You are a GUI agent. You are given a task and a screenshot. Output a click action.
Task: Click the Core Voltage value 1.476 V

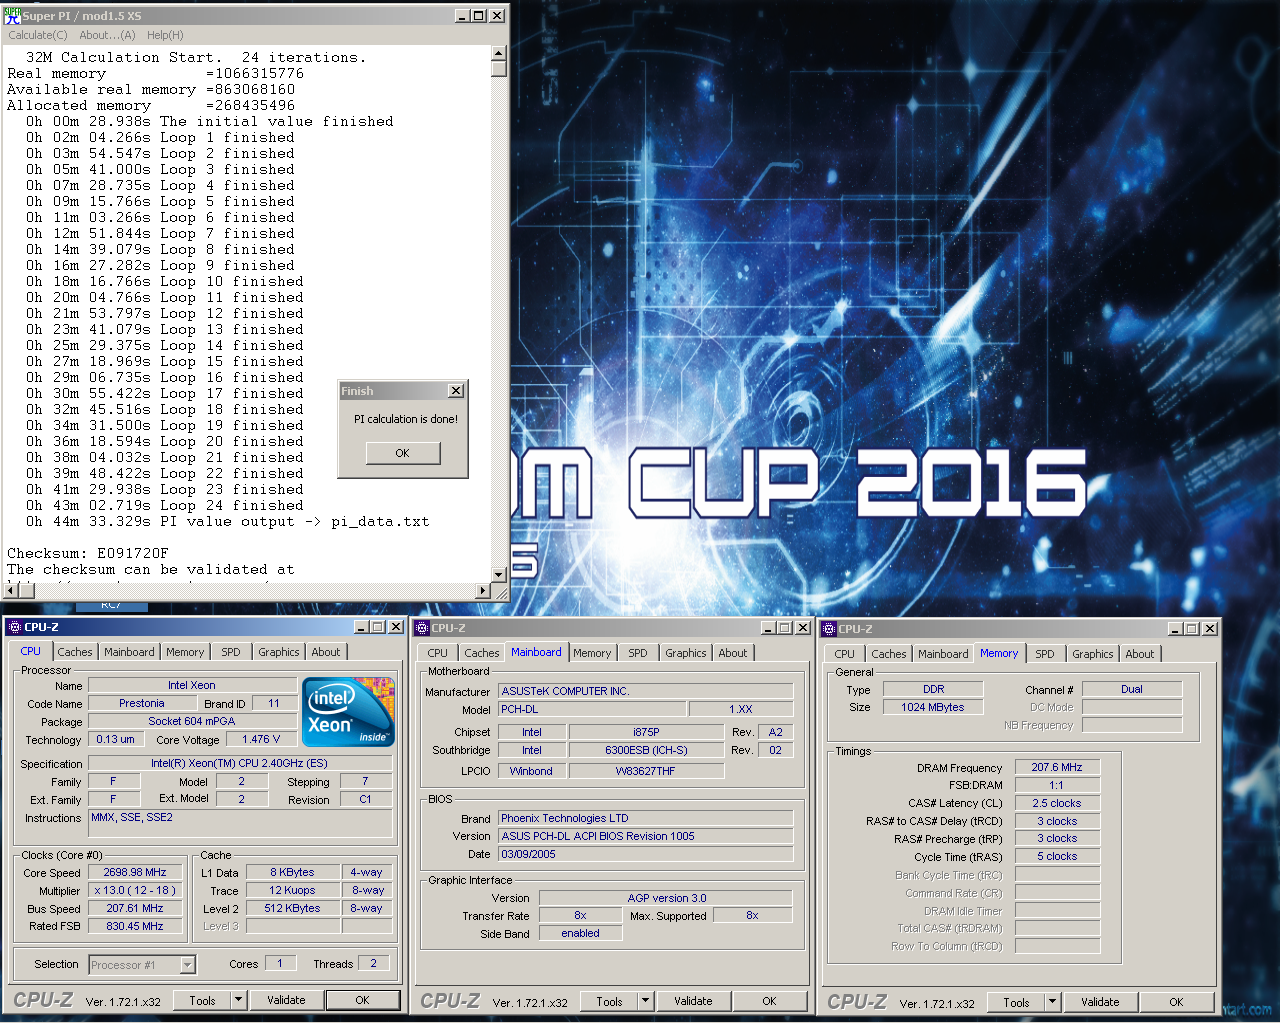[262, 739]
